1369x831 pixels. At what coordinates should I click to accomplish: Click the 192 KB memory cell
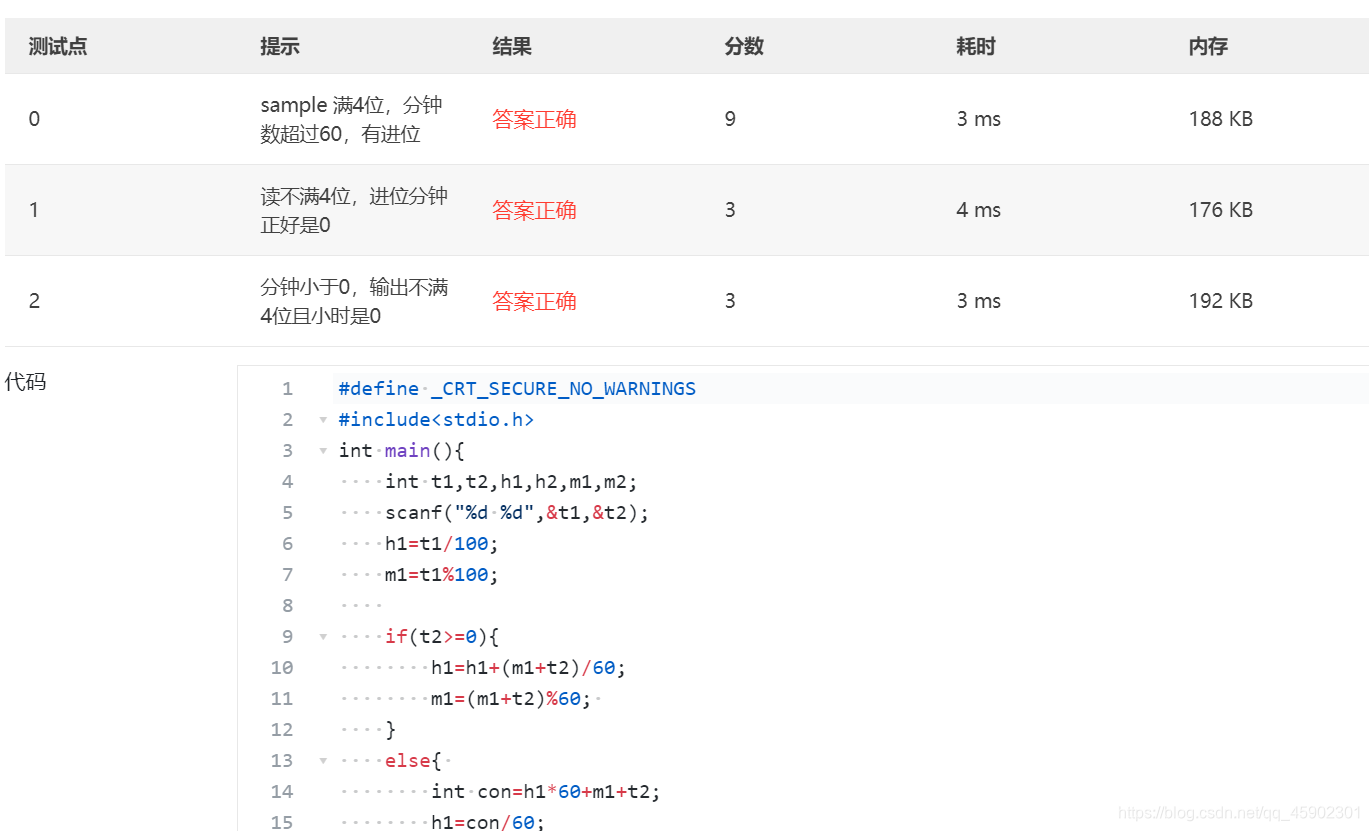click(1220, 301)
